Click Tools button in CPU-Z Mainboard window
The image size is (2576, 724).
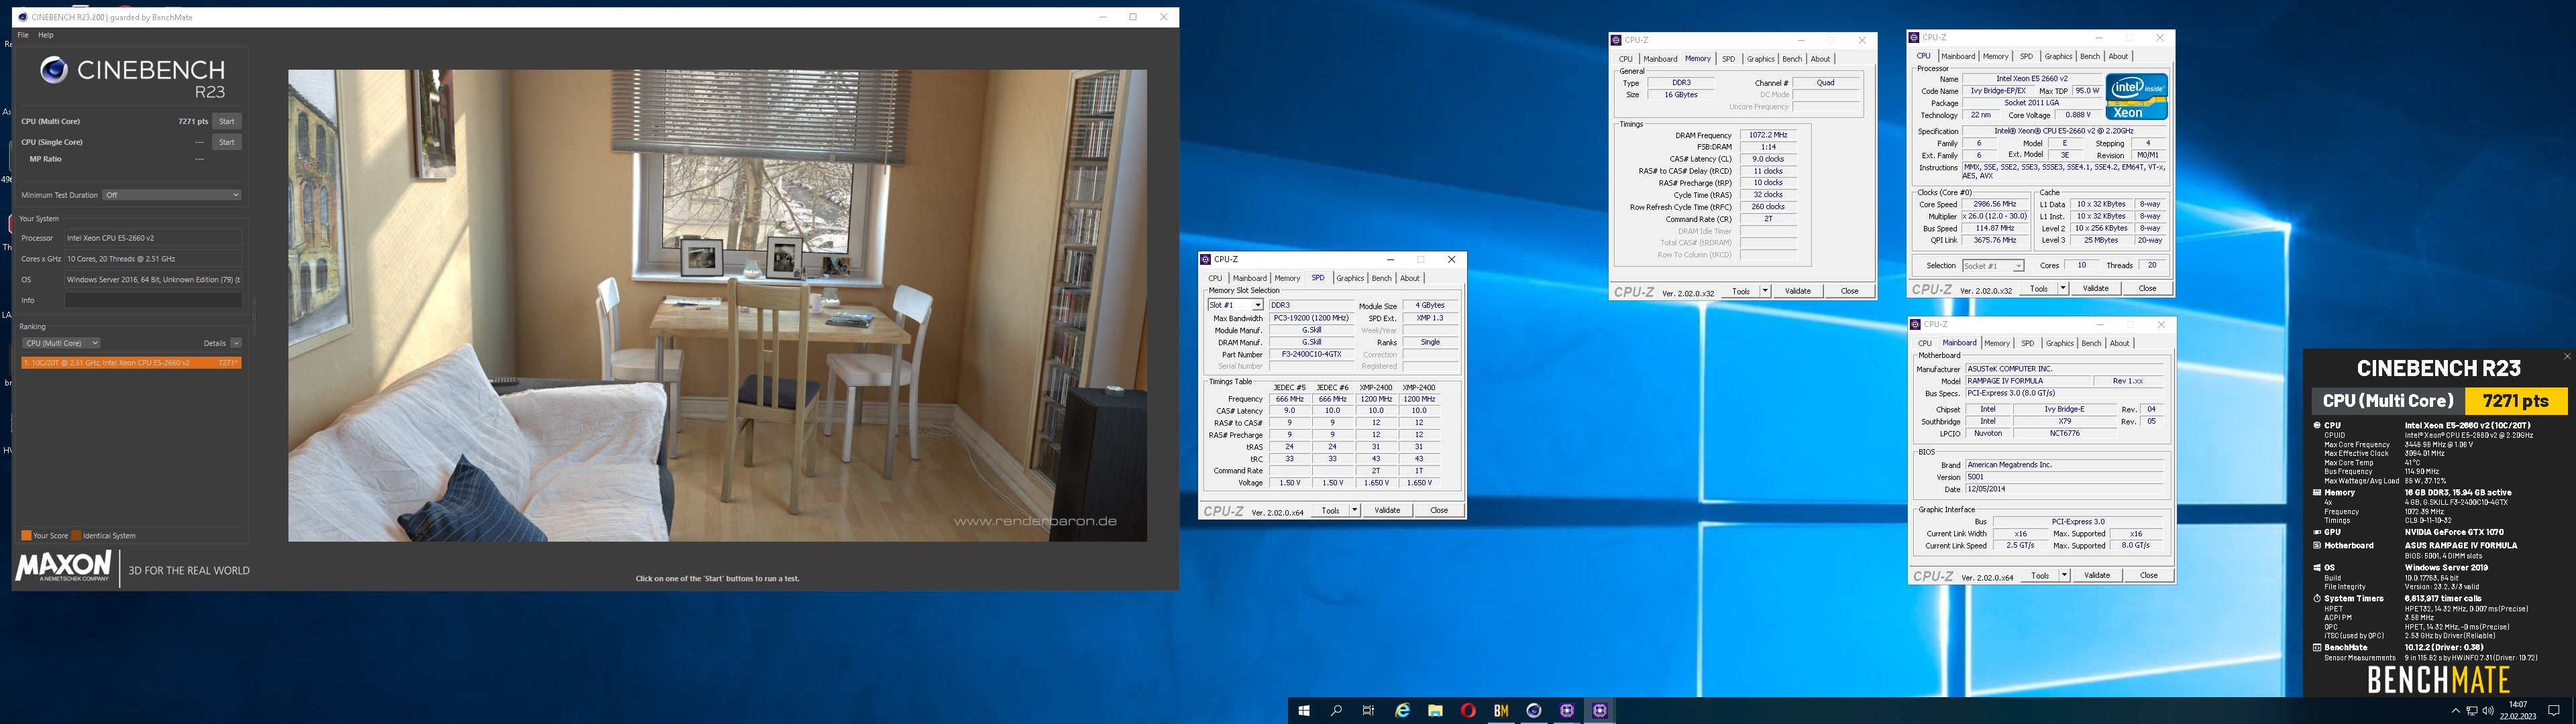coord(2040,575)
